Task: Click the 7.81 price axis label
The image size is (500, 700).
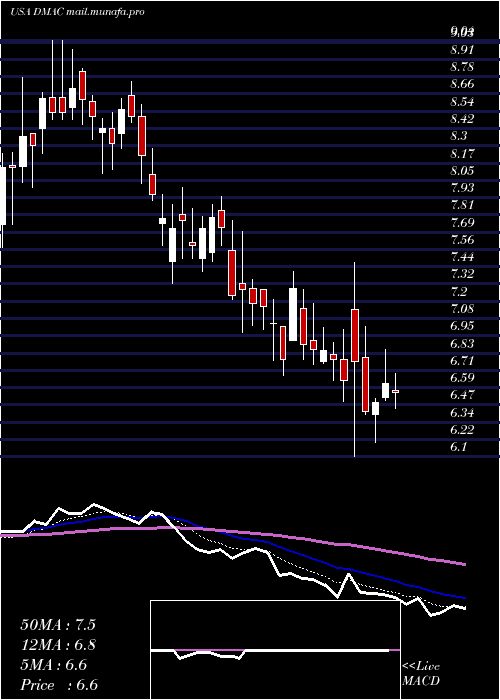Action: tap(462, 205)
